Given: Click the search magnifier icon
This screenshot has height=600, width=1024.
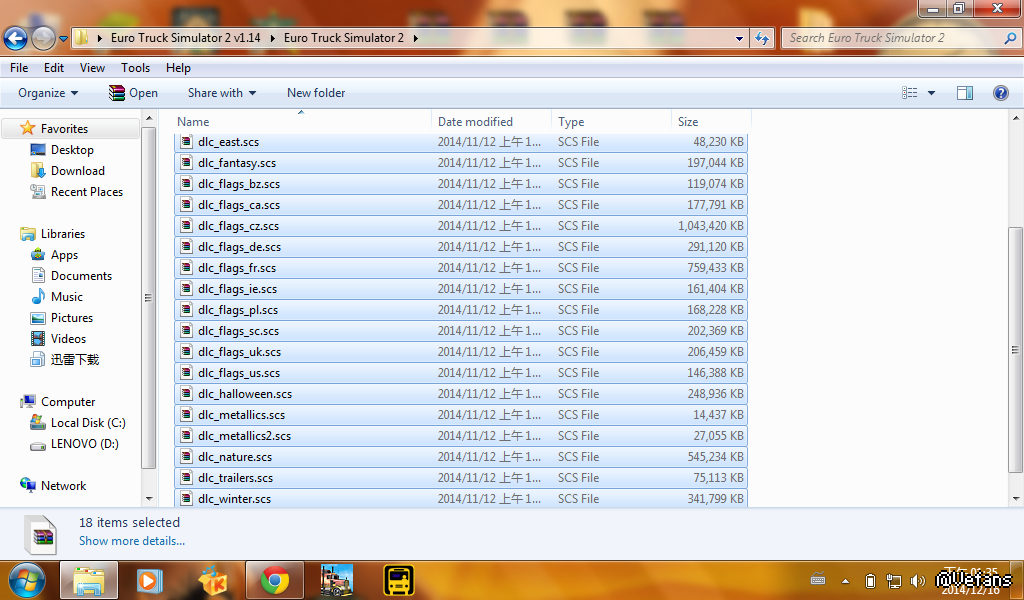Looking at the screenshot, I should 1010,38.
